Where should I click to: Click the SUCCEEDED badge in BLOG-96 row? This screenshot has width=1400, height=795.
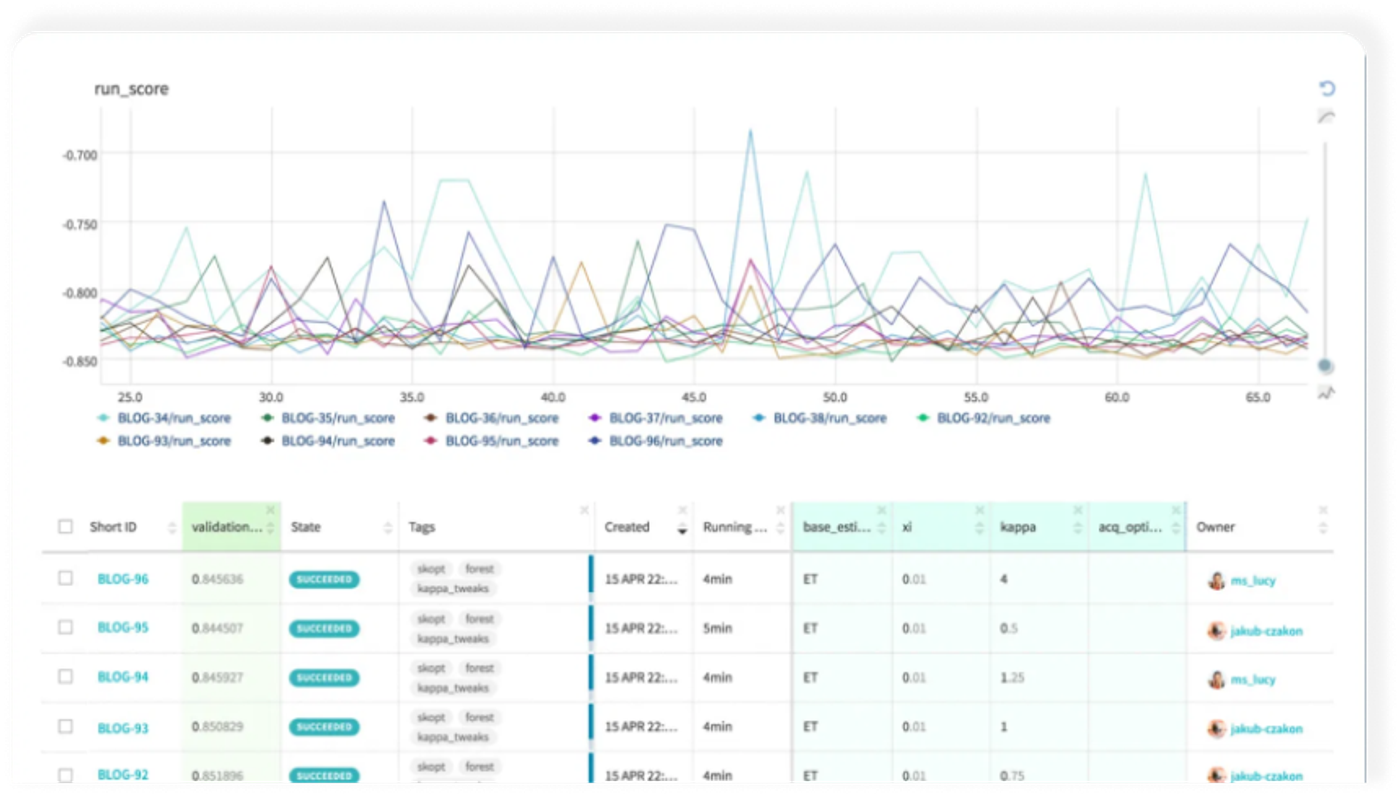pos(324,579)
